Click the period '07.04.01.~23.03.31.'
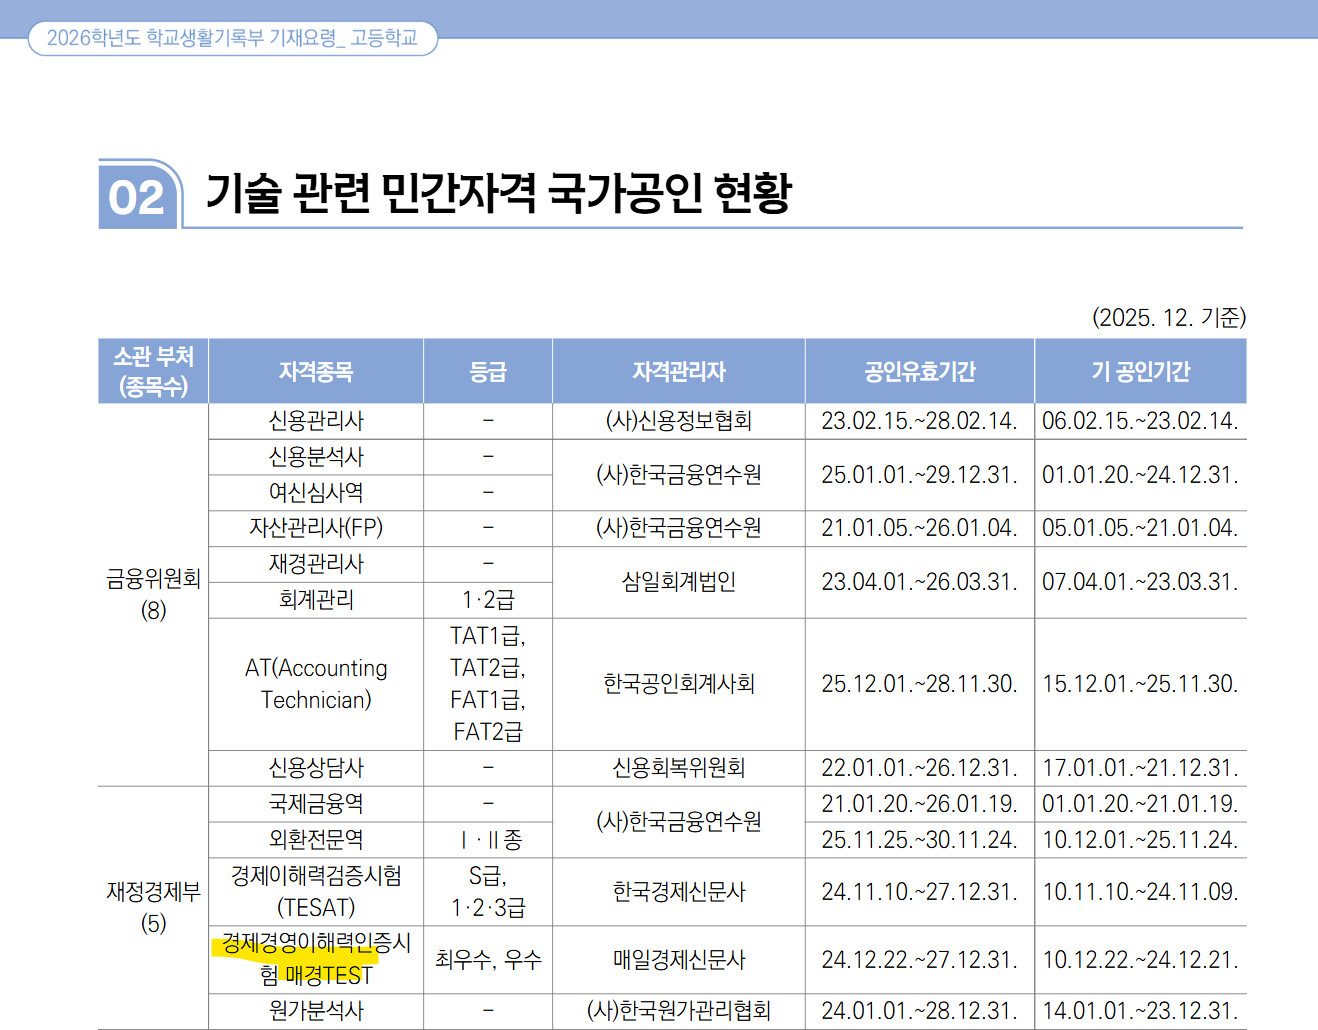Viewport: 1318px width, 1030px height. click(x=1140, y=582)
